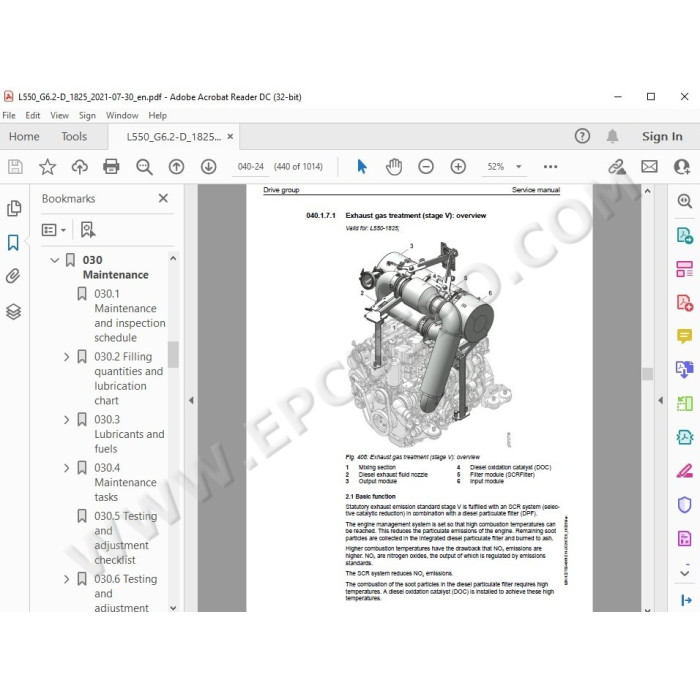Switch to Tools tab
This screenshot has height=700, width=700.
pyautogui.click(x=74, y=137)
